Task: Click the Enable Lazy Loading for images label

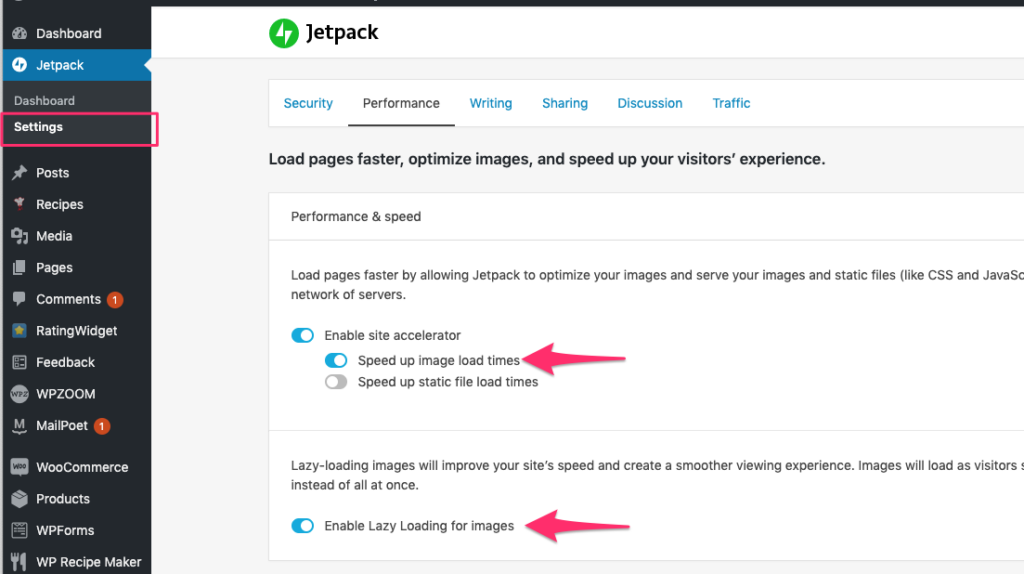Action: point(419,526)
